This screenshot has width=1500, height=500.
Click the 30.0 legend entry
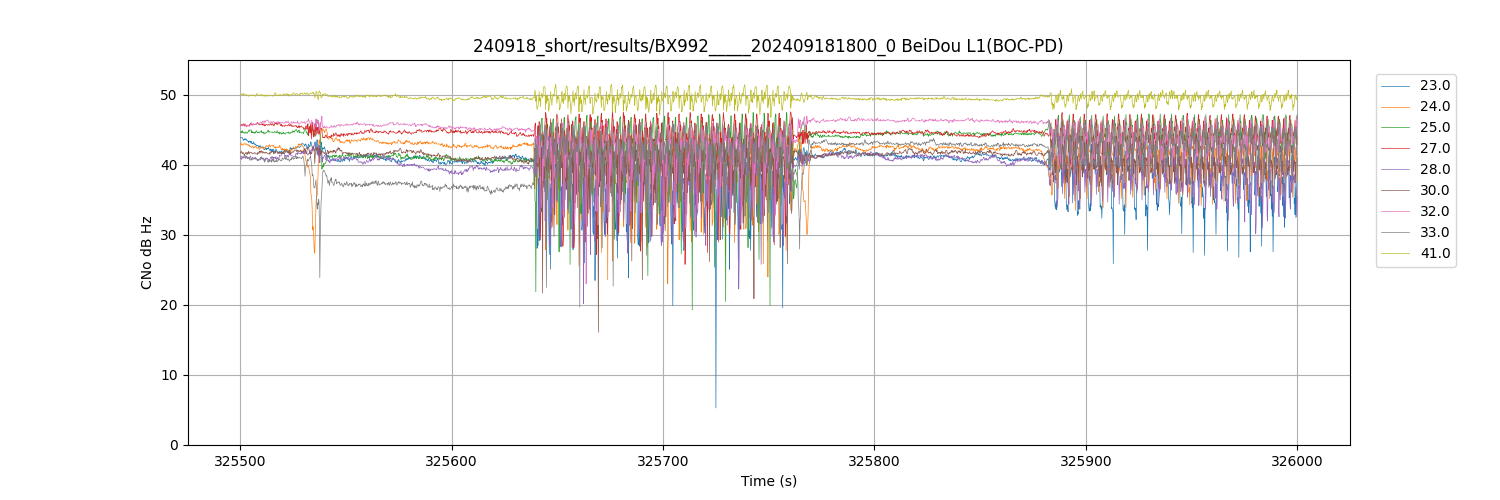coord(1434,191)
